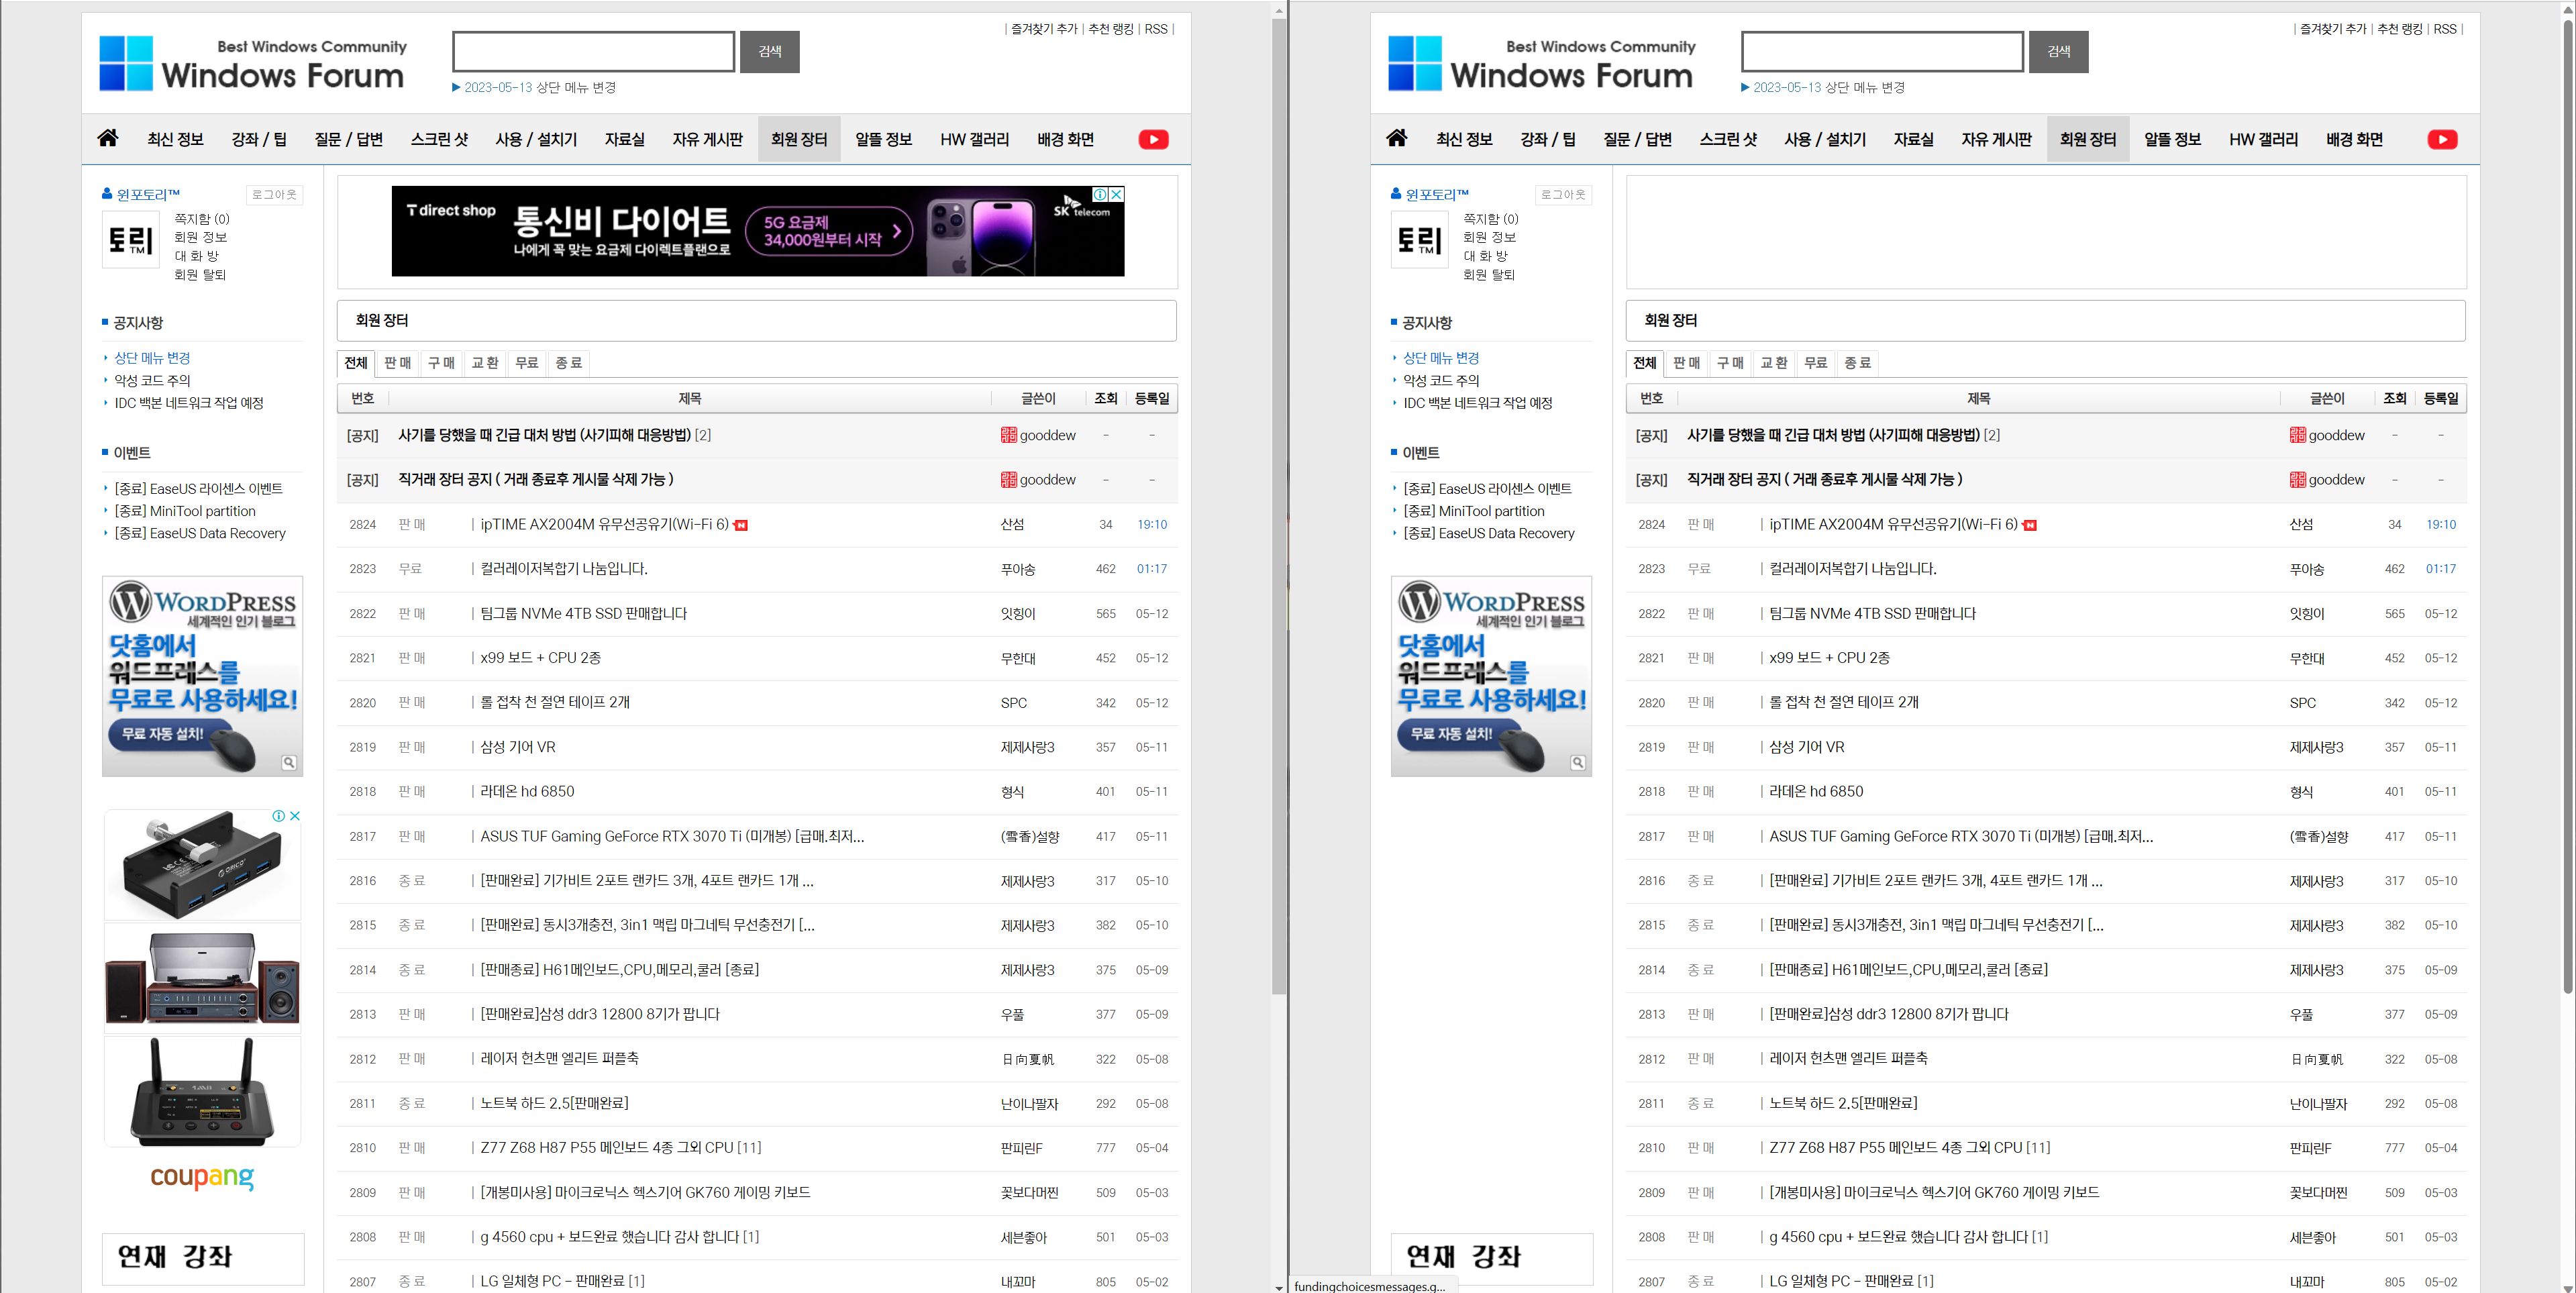
Task: Open post 컬러레이저복합기 나눔입니다 in left window
Action: point(564,569)
